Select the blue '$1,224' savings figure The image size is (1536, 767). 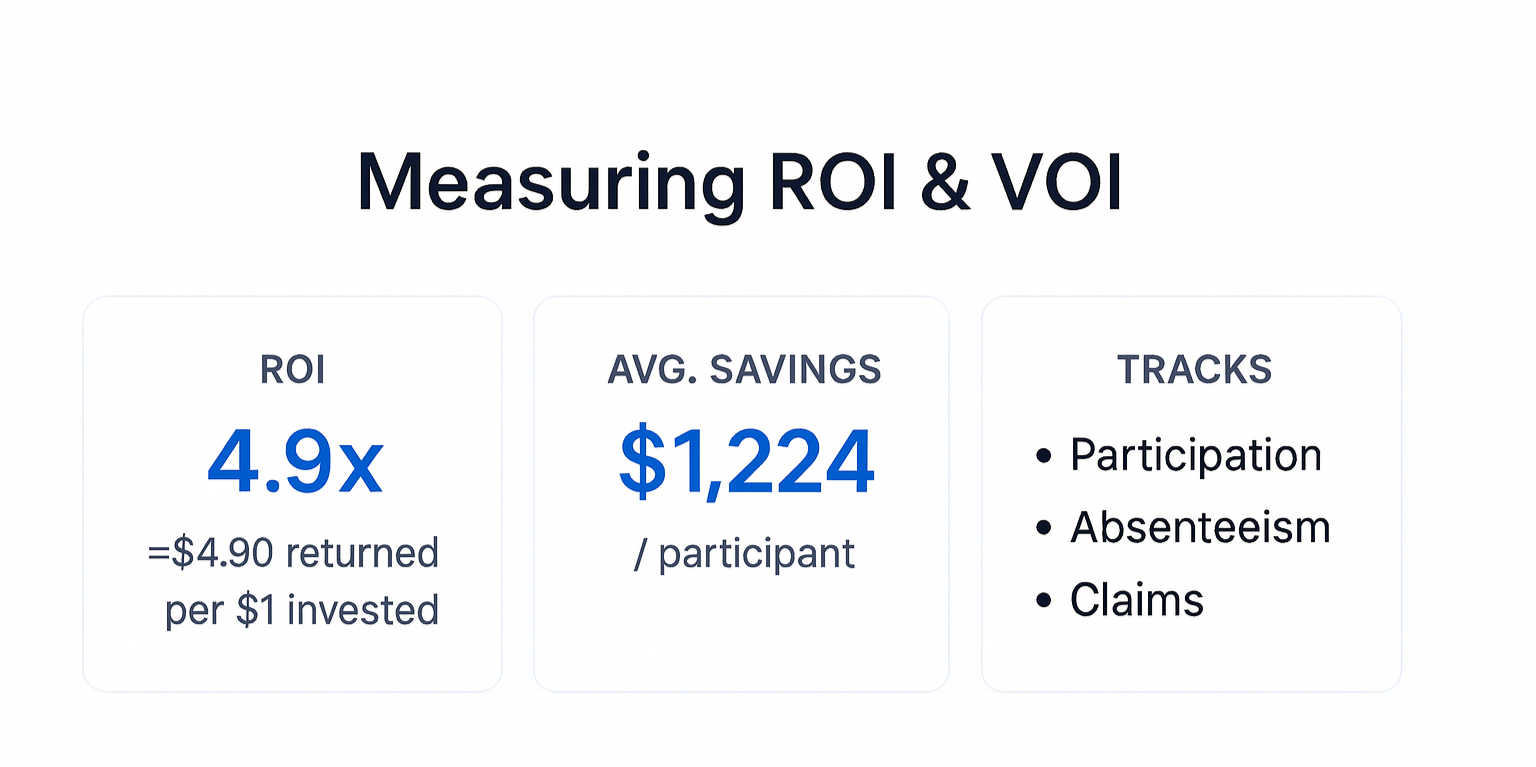coord(746,464)
